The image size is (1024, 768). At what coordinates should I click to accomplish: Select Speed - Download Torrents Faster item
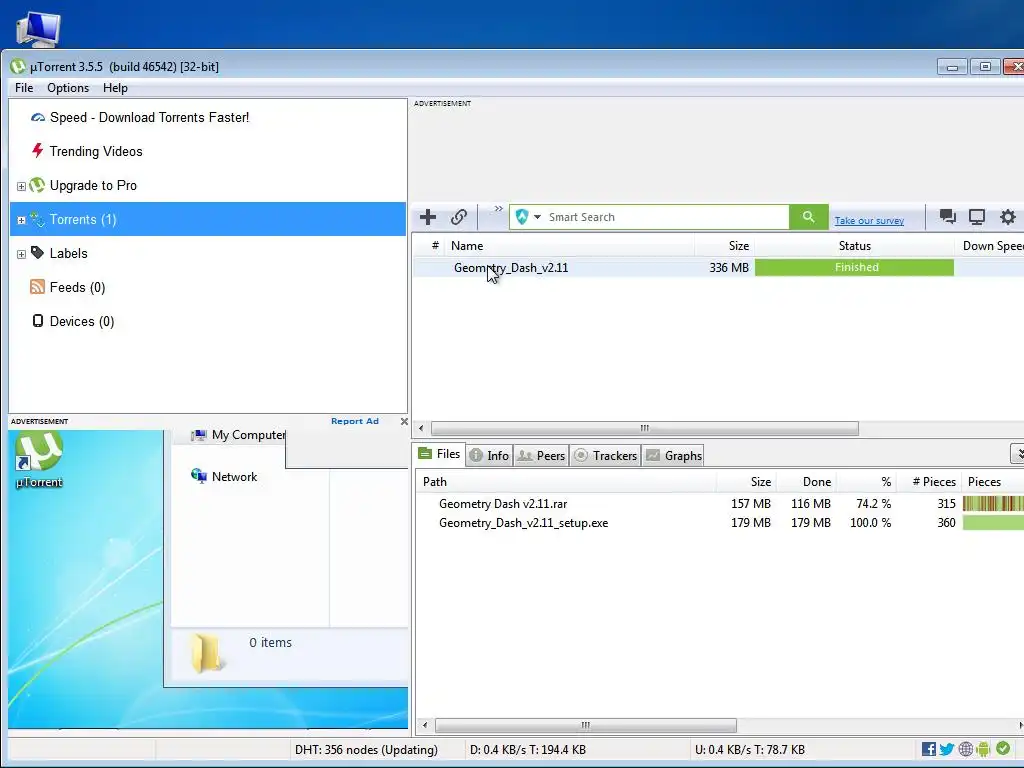coord(150,118)
